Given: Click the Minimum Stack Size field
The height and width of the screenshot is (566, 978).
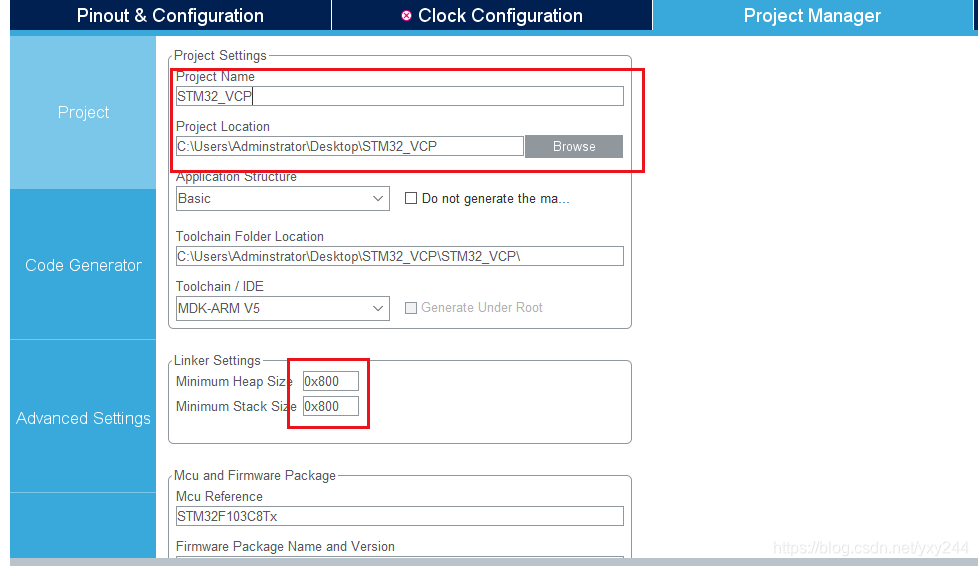Looking at the screenshot, I should point(331,406).
